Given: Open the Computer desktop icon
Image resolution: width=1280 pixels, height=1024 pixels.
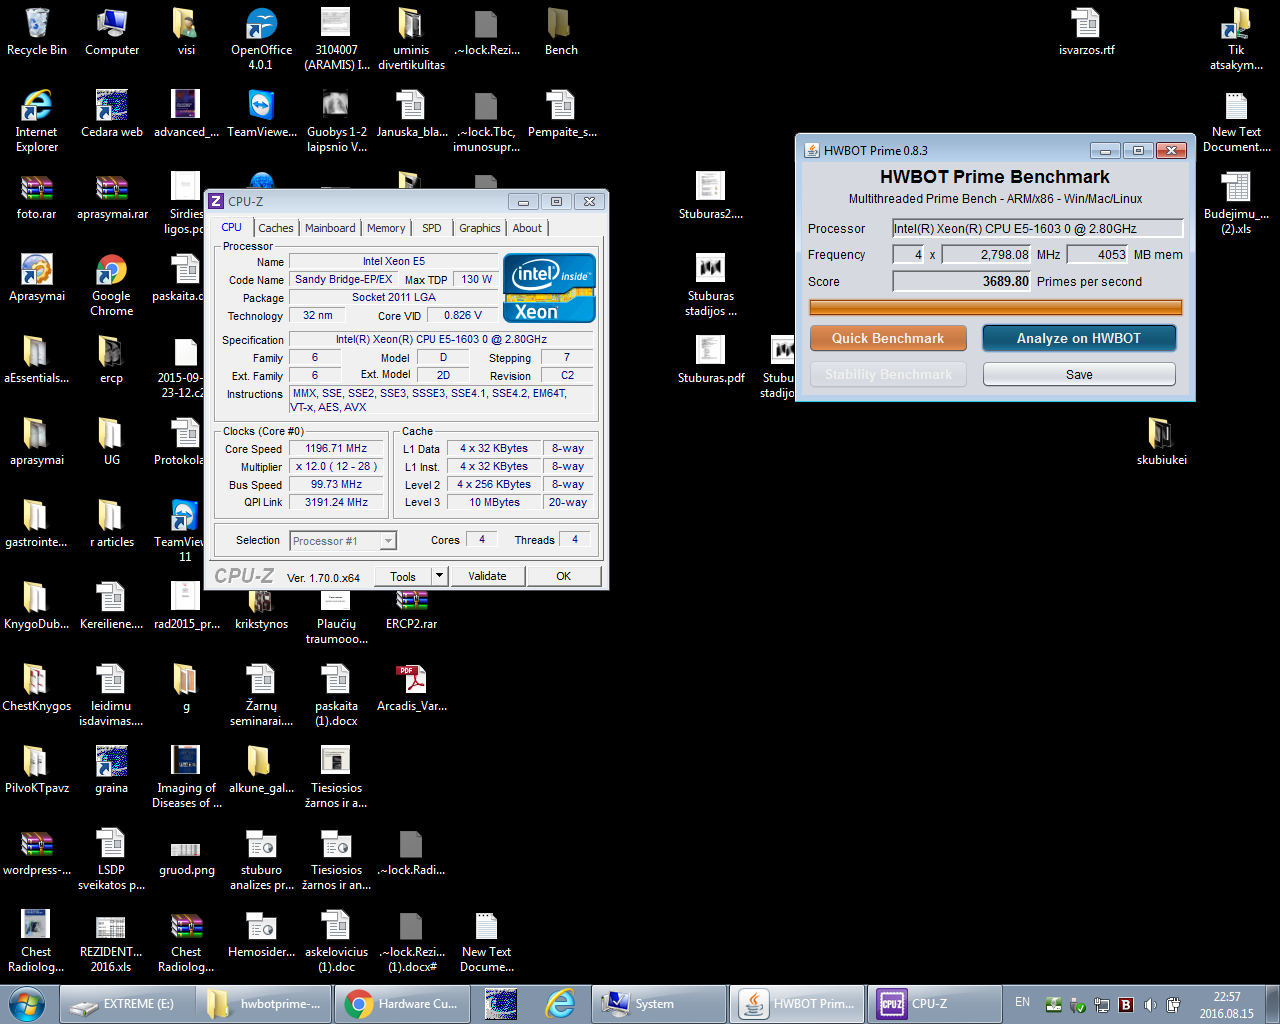Looking at the screenshot, I should pos(112,32).
